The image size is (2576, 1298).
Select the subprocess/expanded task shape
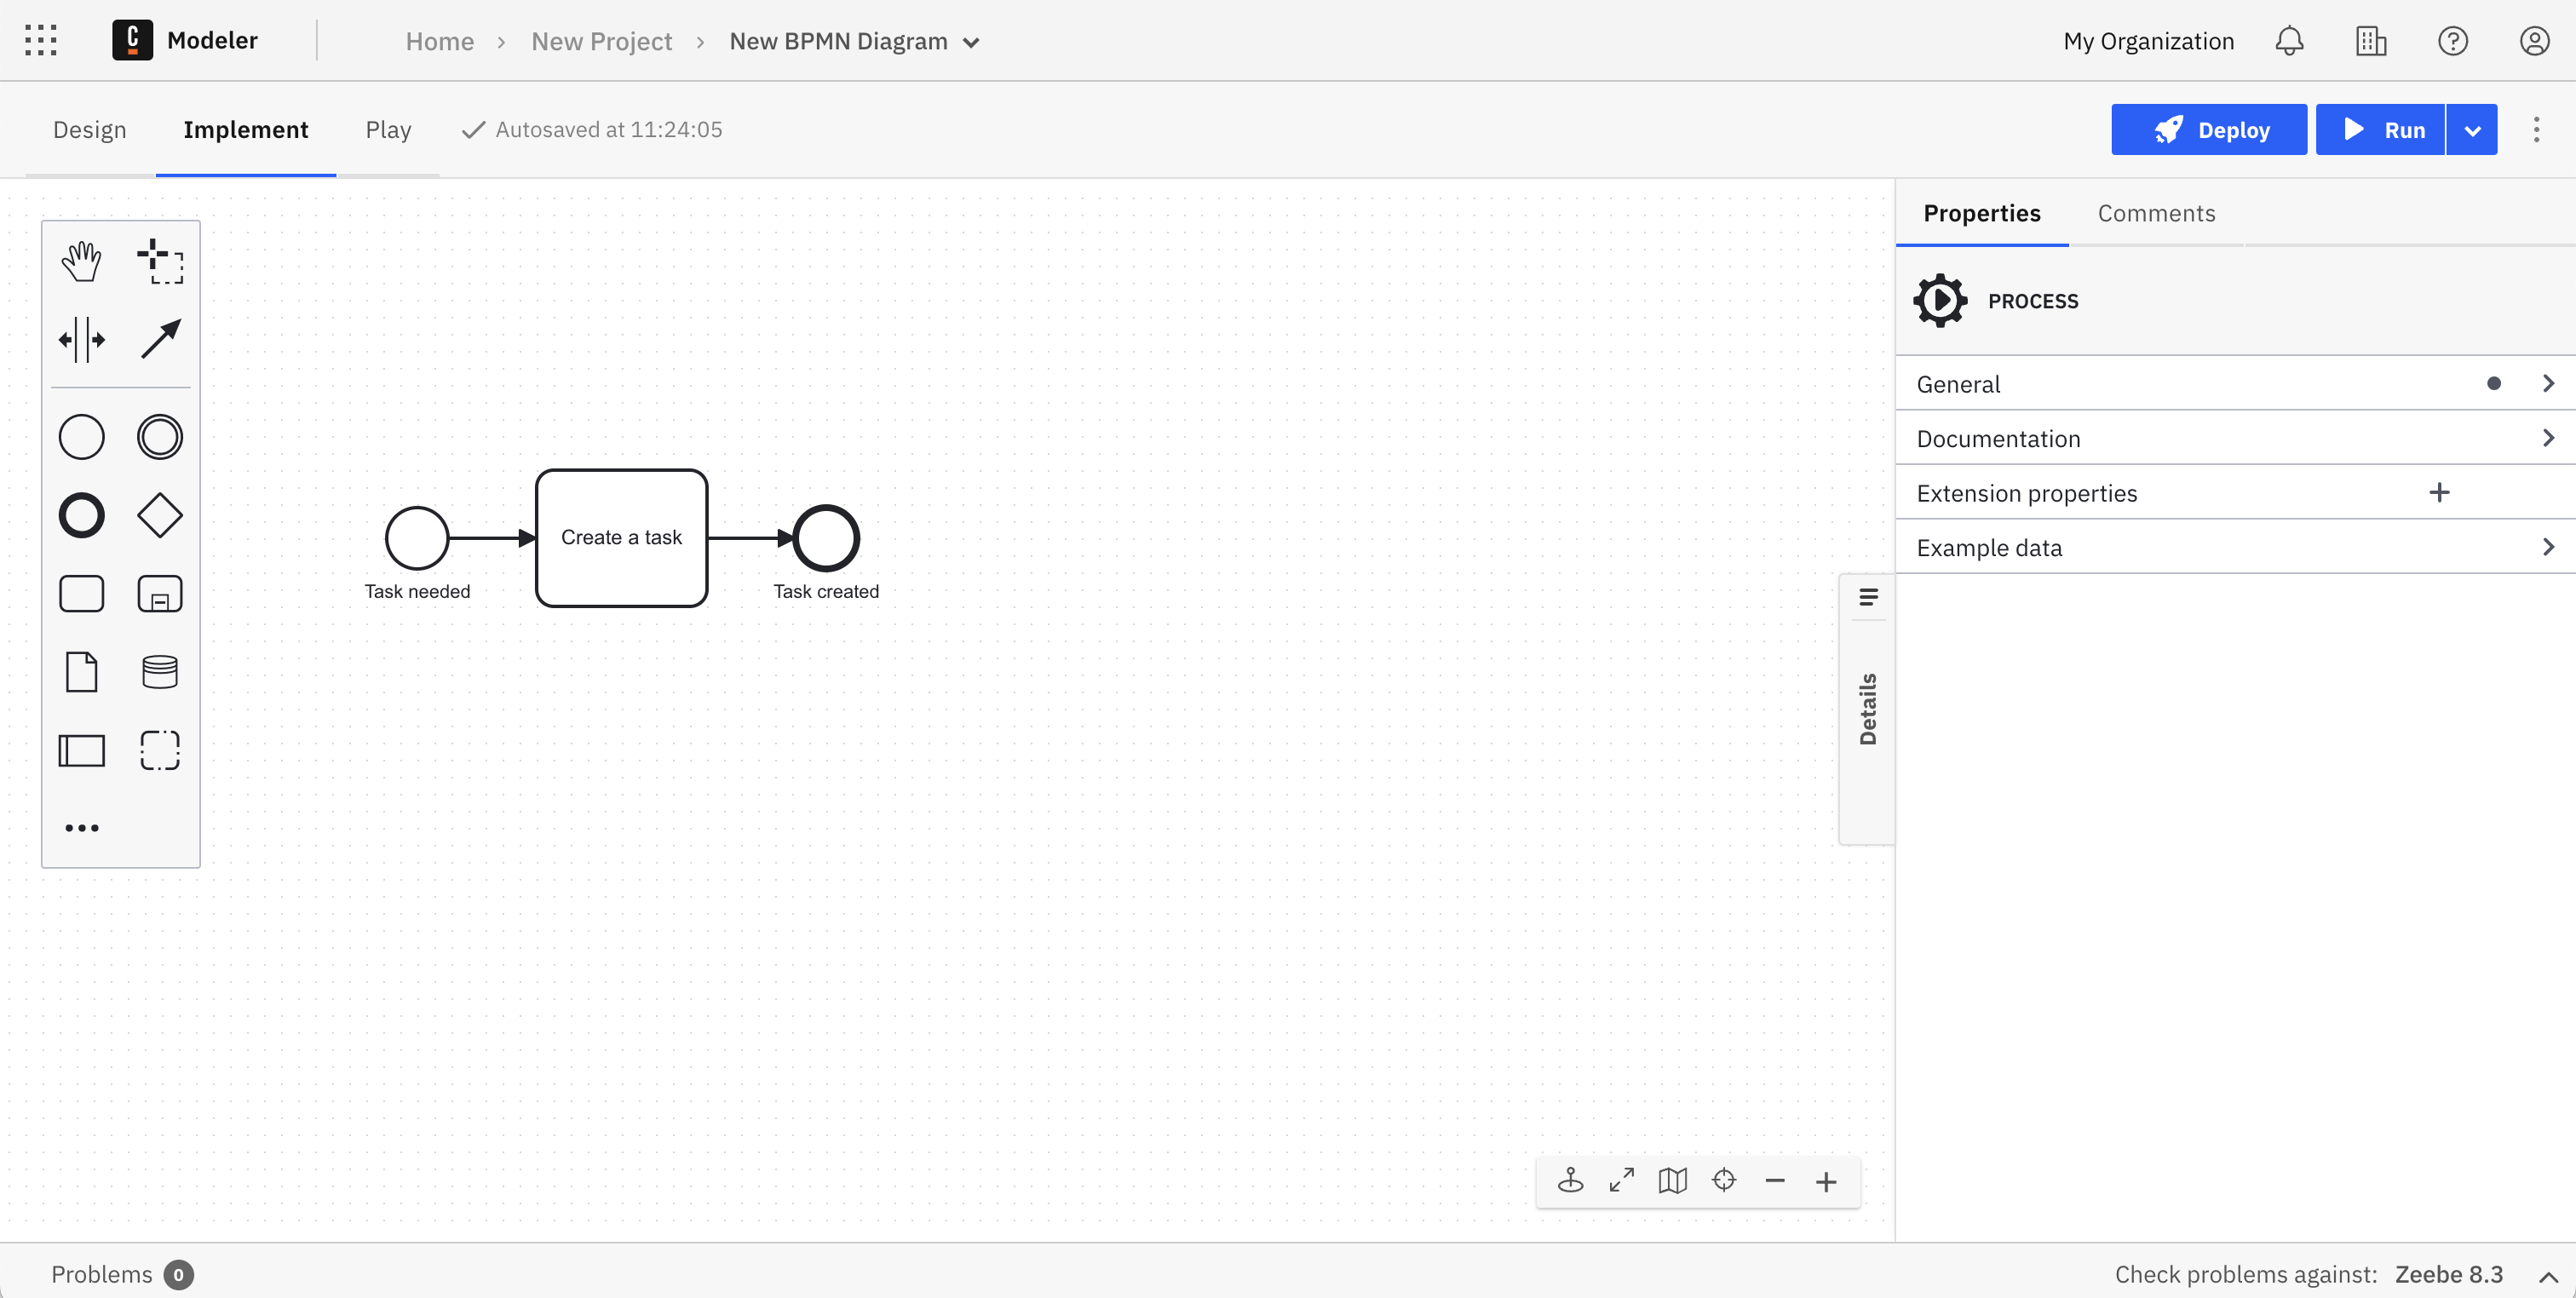[x=159, y=593]
